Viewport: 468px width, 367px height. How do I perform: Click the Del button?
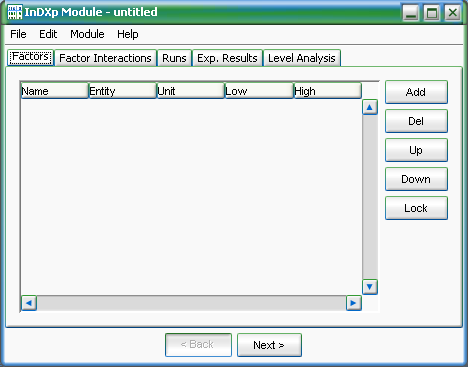coord(416,121)
